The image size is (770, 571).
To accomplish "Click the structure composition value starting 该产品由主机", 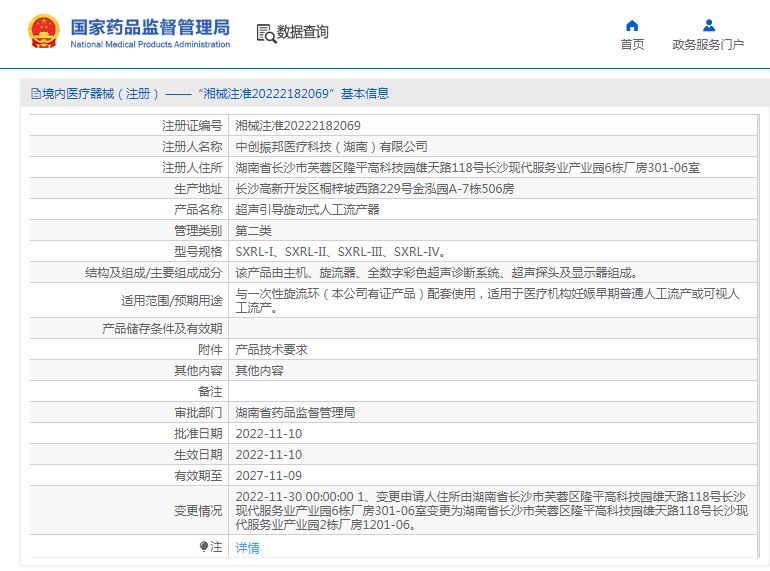I will pos(437,273).
